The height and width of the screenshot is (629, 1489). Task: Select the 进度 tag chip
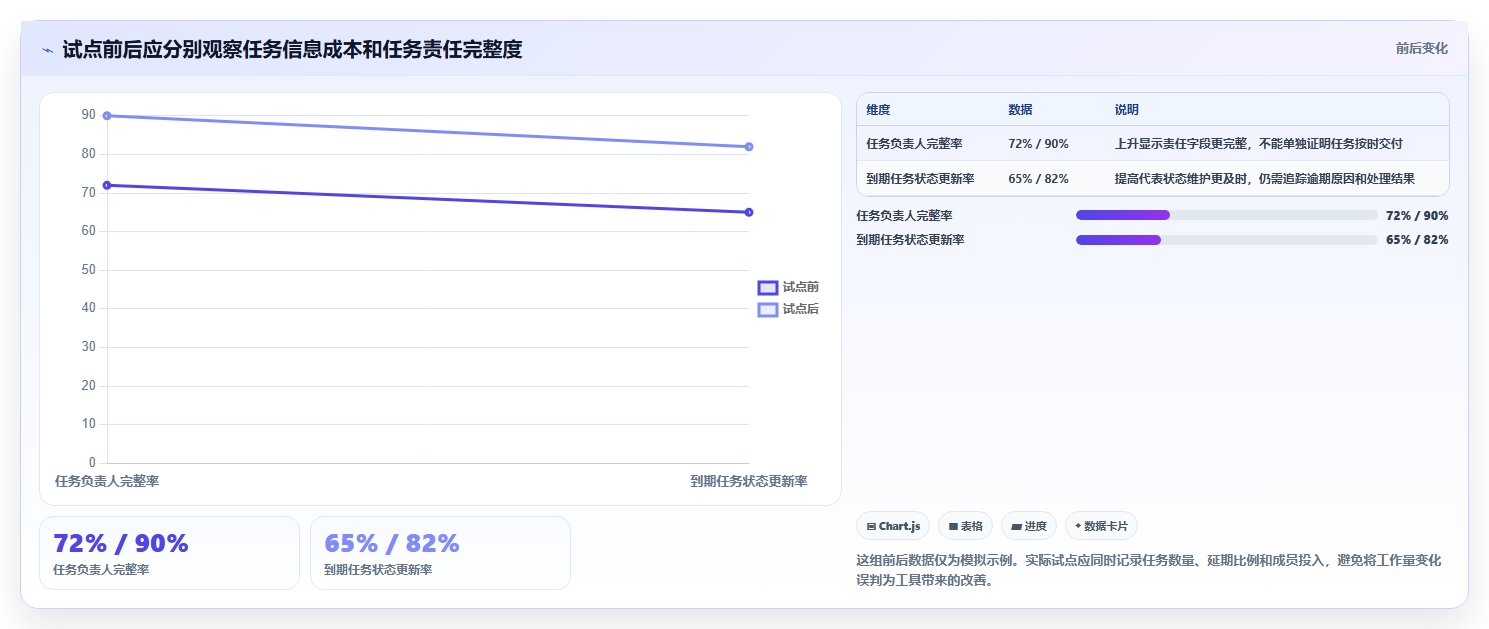tap(1029, 526)
